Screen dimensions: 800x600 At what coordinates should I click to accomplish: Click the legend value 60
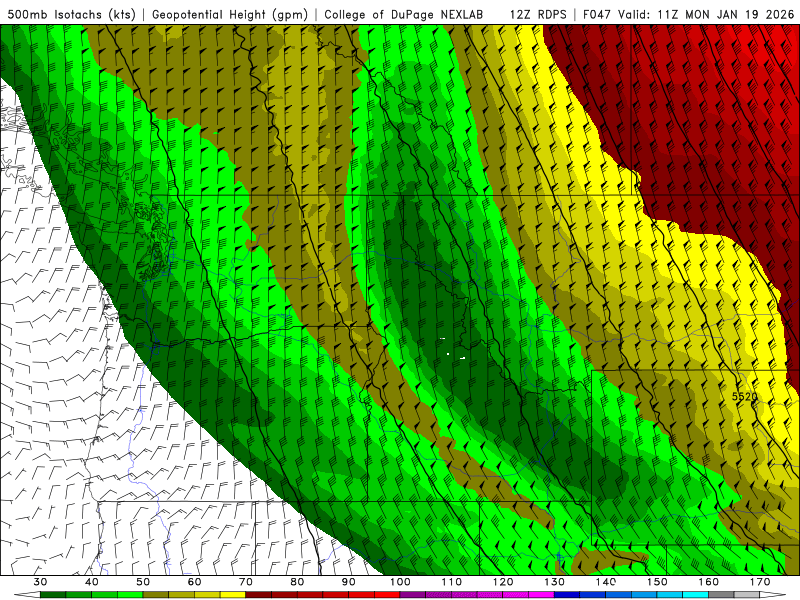point(194,582)
